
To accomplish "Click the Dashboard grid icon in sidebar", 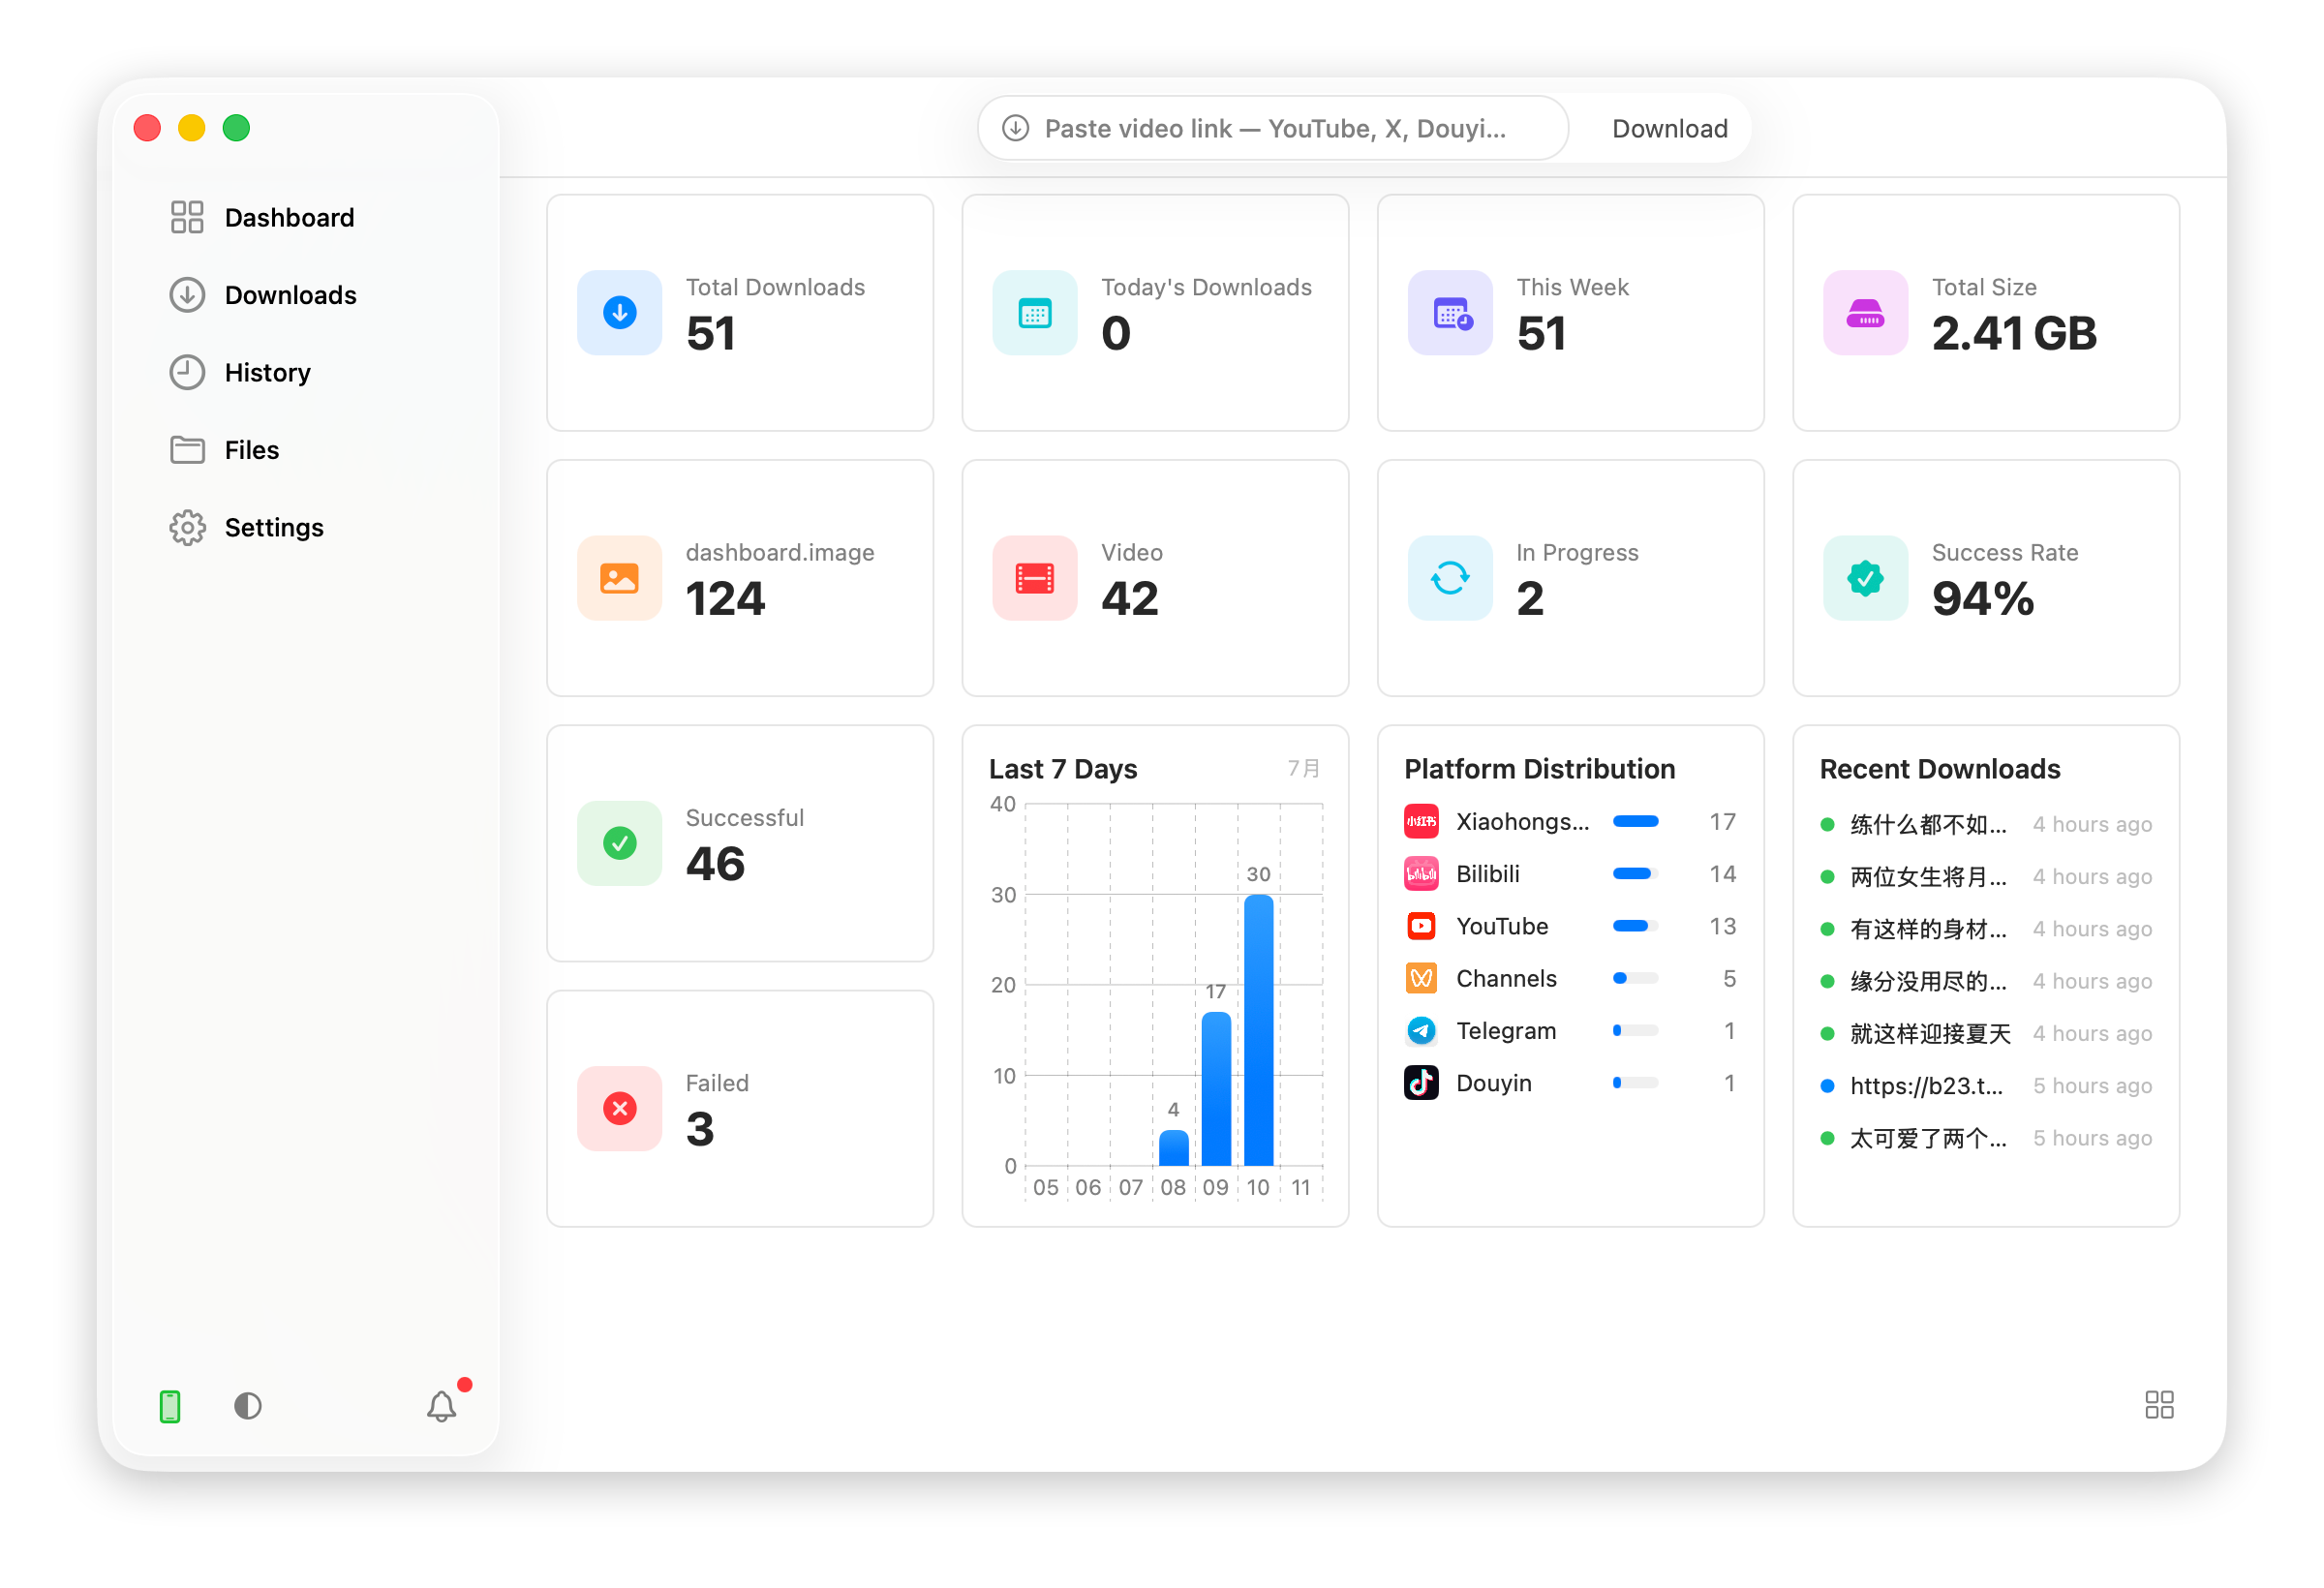I will (187, 217).
